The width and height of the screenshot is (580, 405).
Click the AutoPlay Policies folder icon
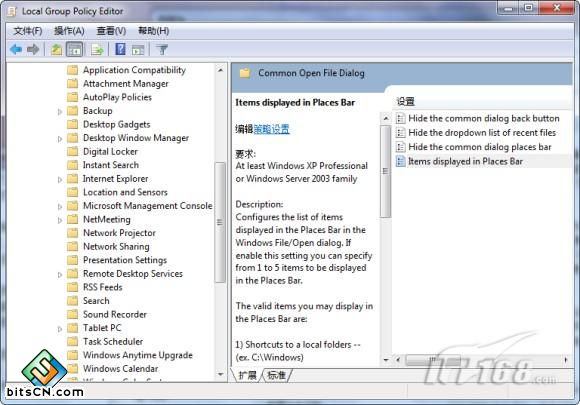[72, 97]
